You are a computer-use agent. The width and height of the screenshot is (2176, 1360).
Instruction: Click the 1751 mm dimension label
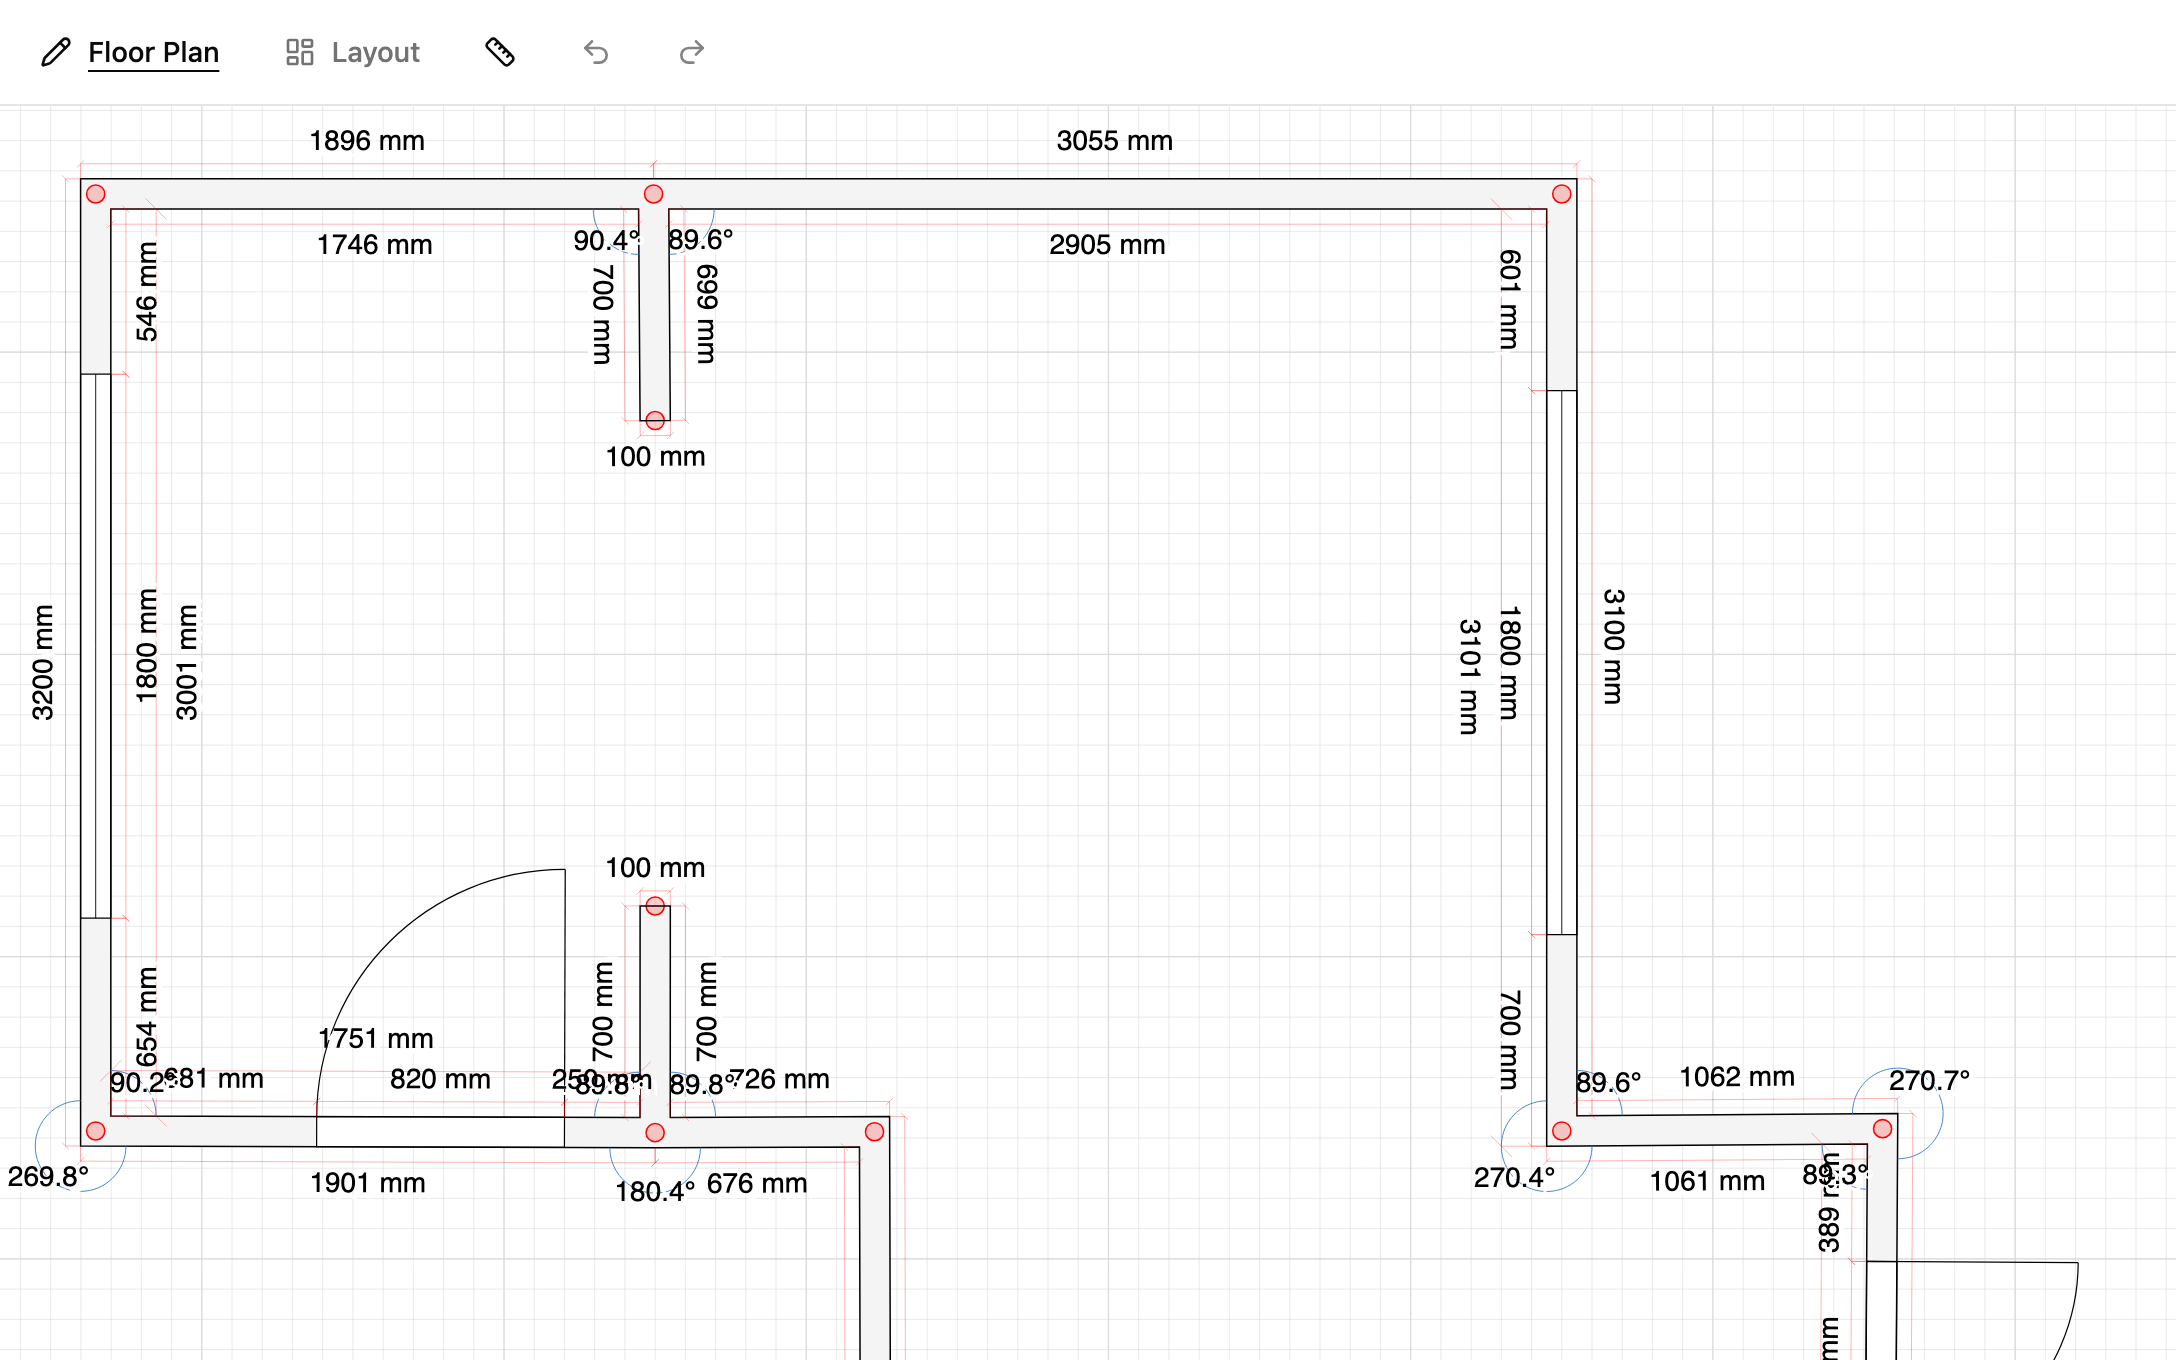(x=376, y=1039)
